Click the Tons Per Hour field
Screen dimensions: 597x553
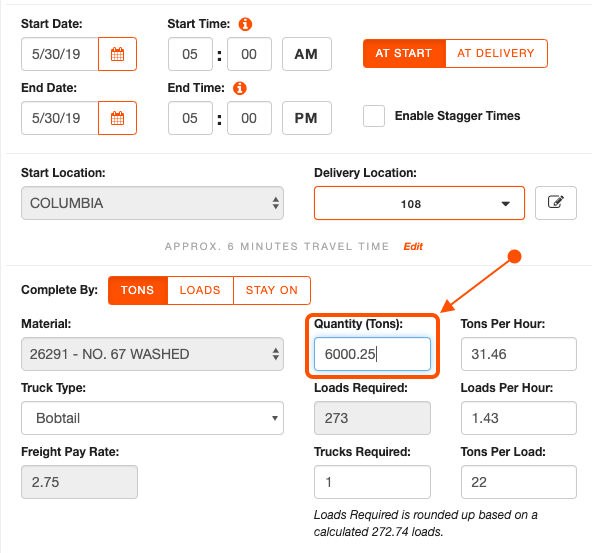(519, 354)
